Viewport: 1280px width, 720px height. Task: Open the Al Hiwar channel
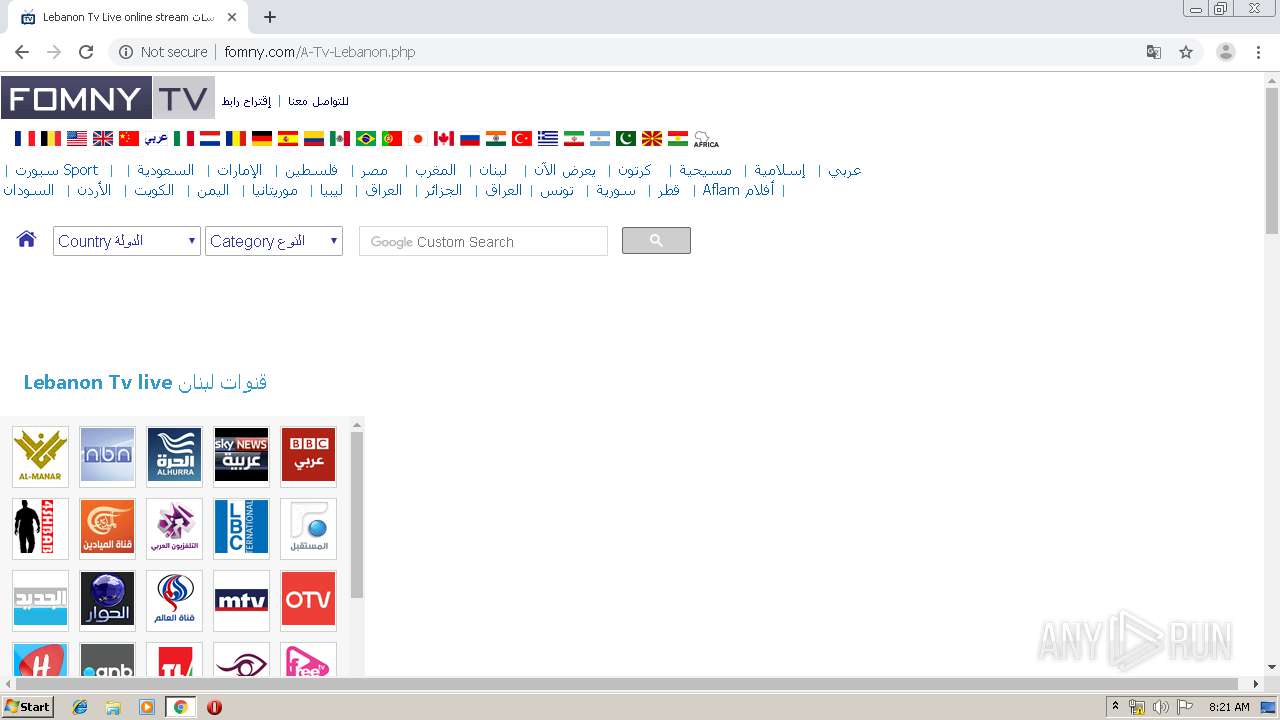pos(107,600)
